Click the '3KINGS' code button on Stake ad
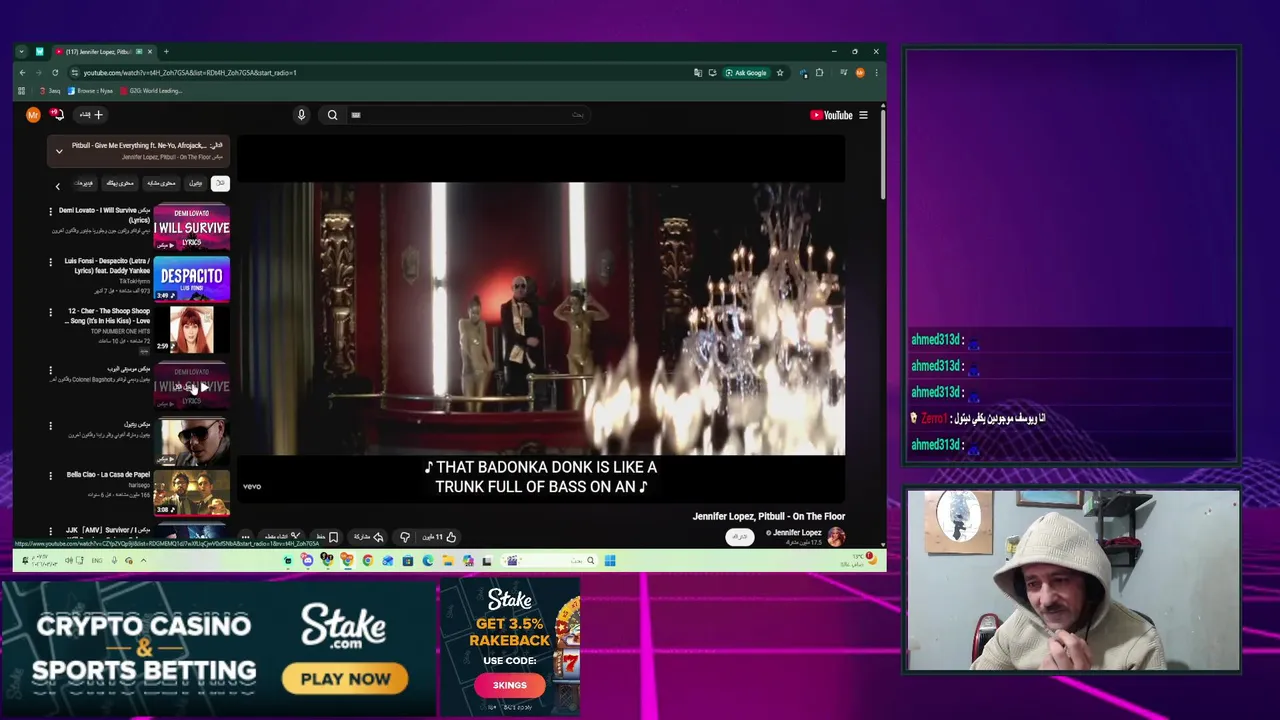The width and height of the screenshot is (1280, 720). click(509, 685)
